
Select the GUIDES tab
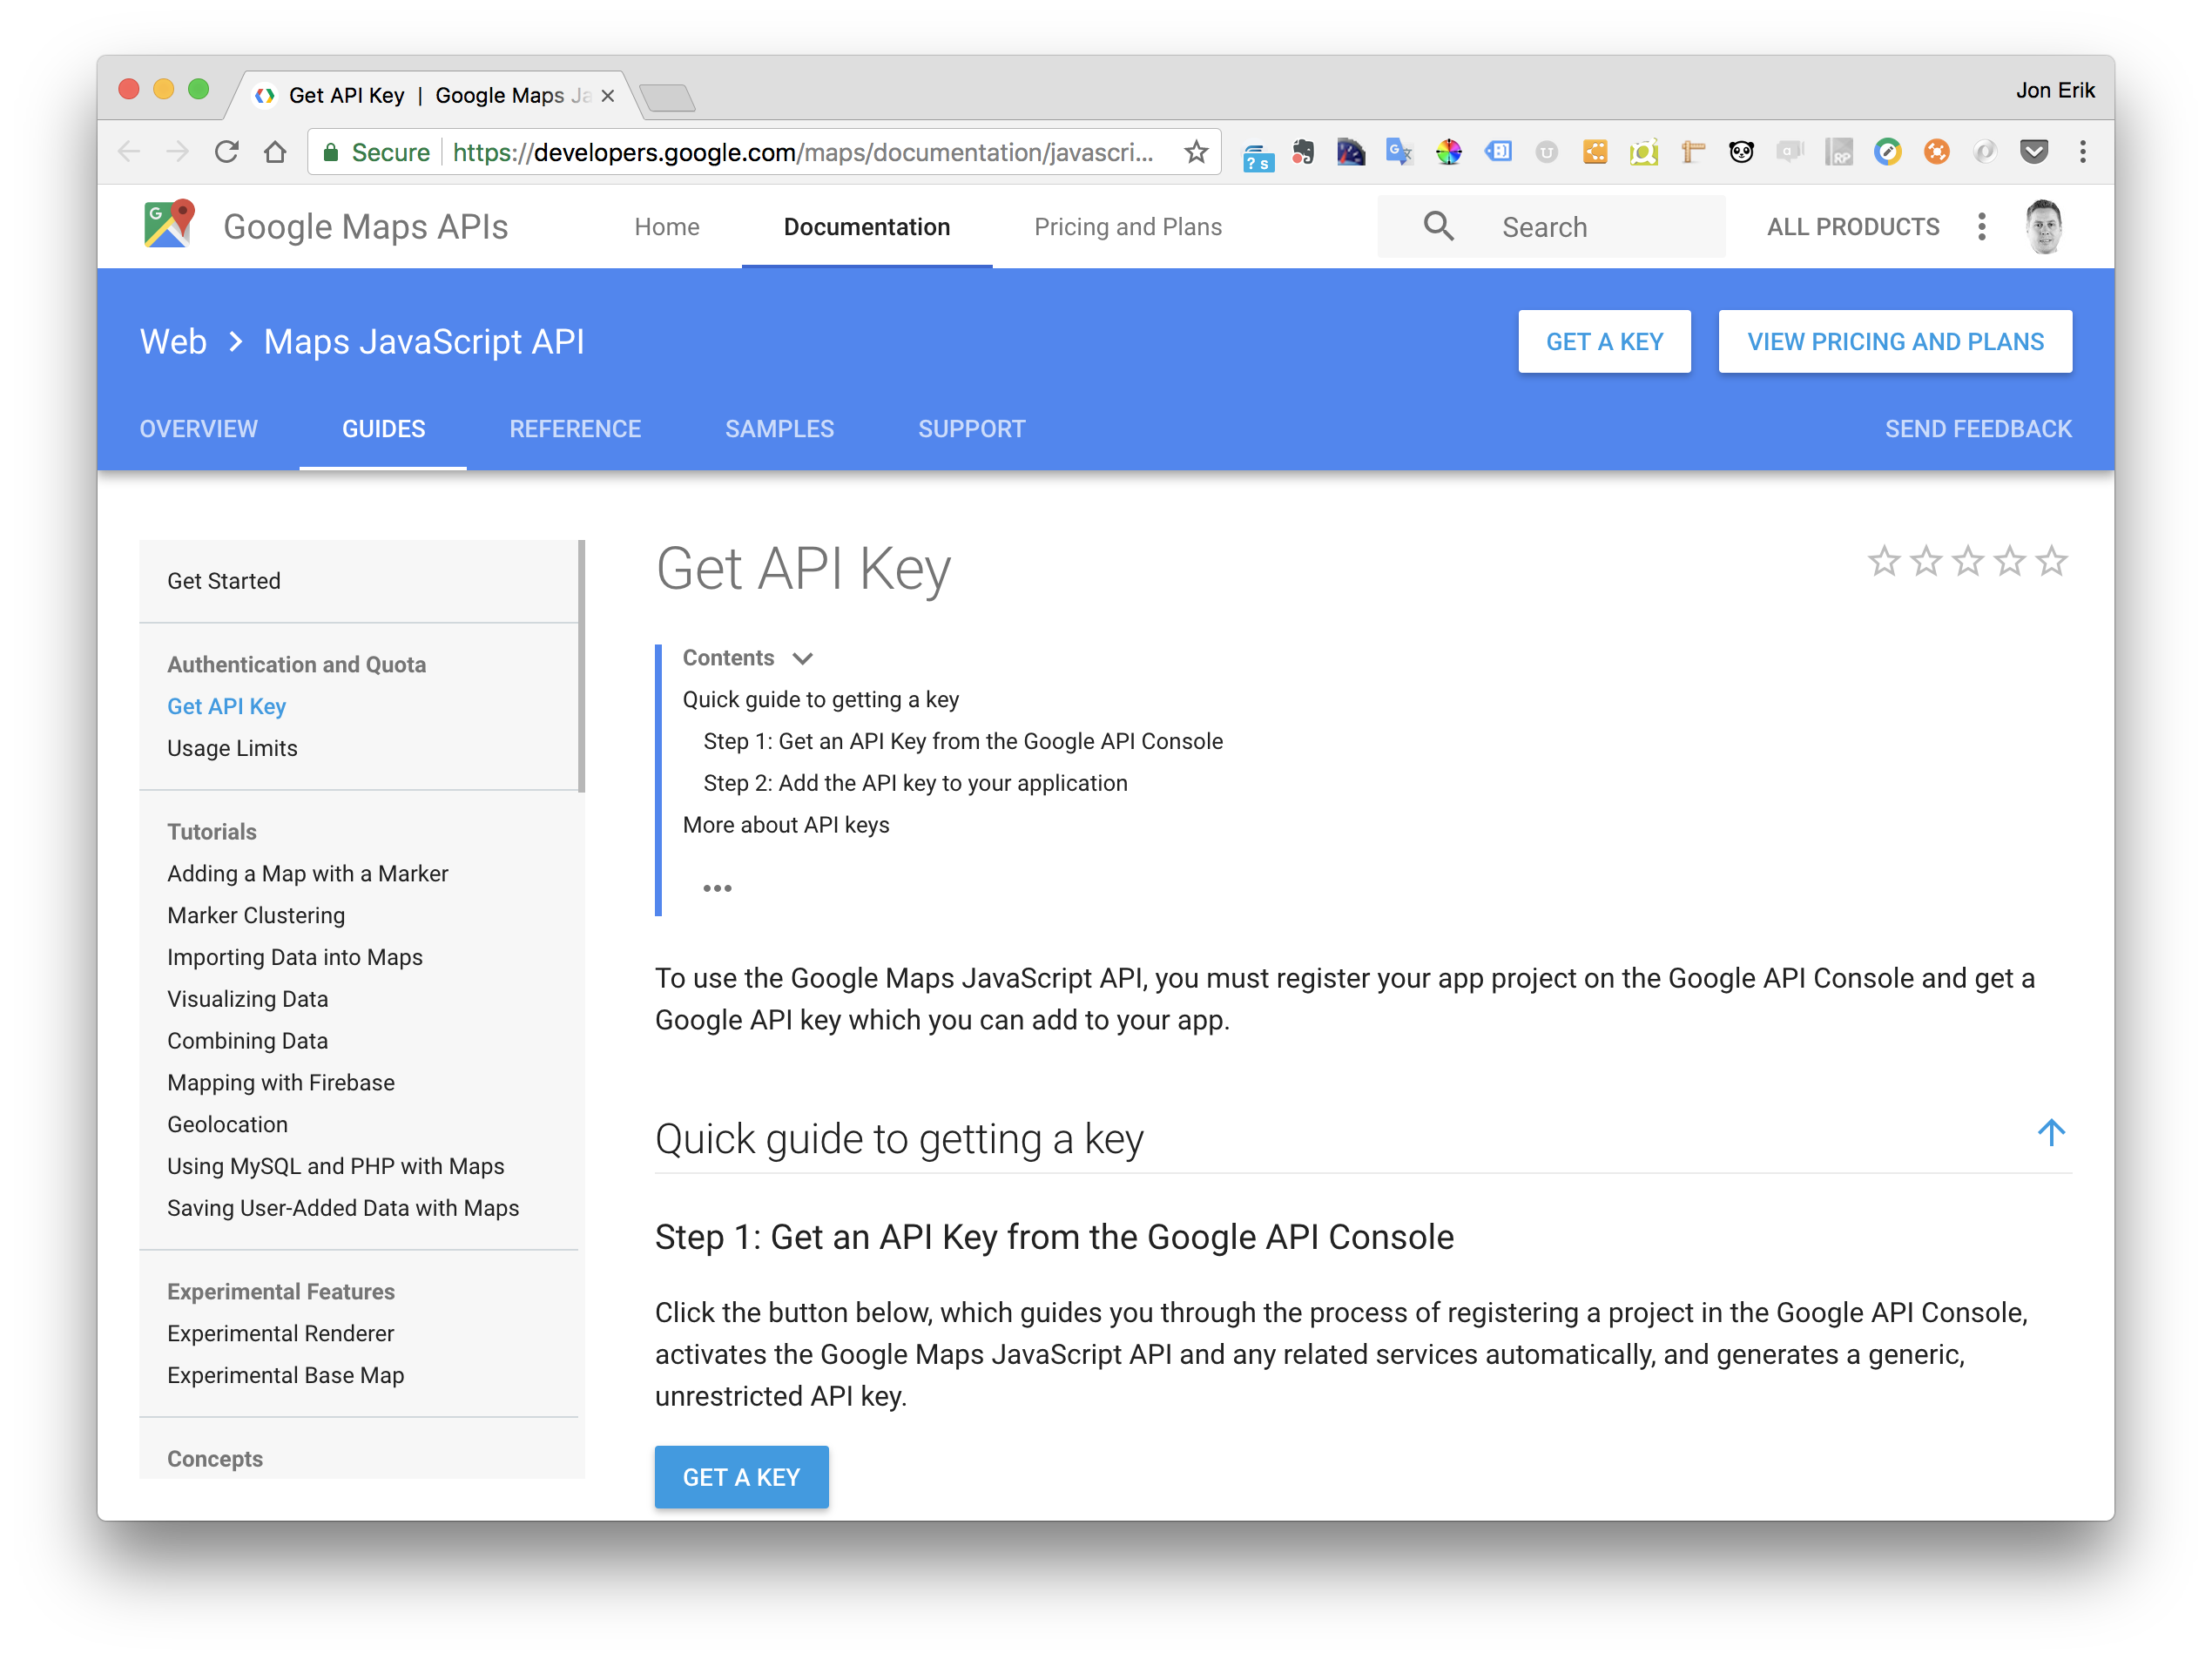(x=383, y=428)
